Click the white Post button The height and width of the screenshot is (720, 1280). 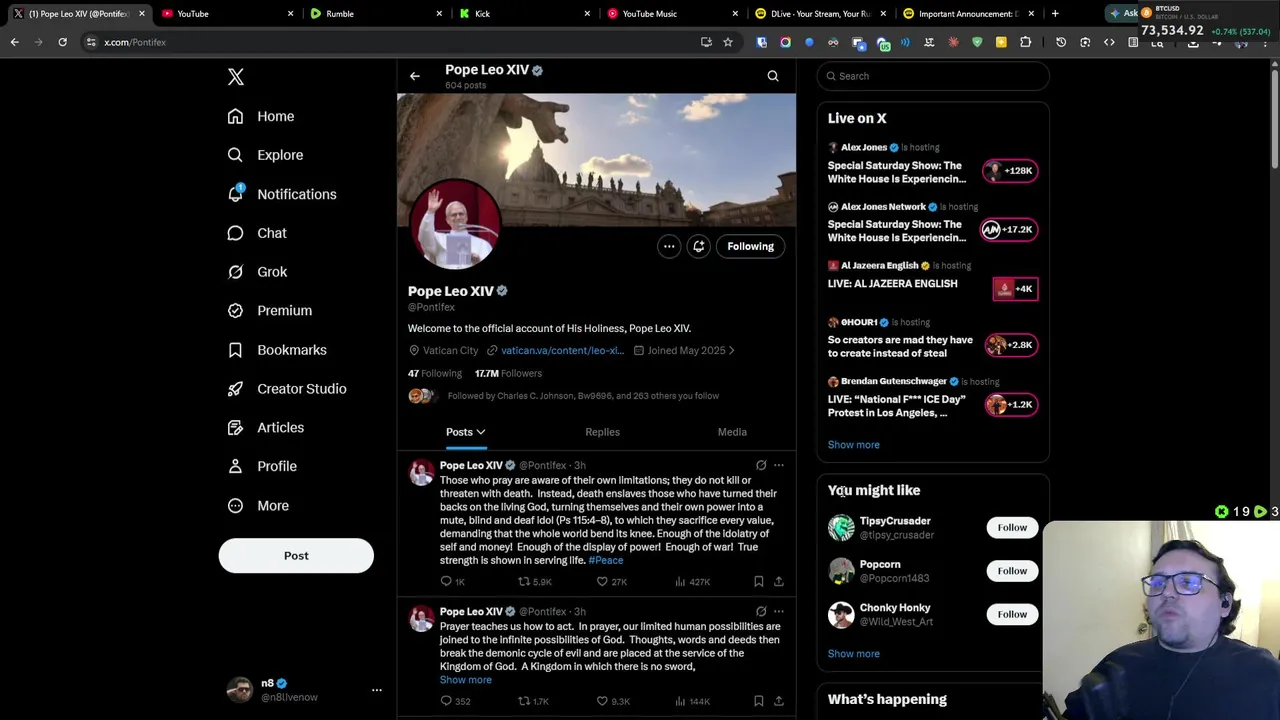point(296,556)
